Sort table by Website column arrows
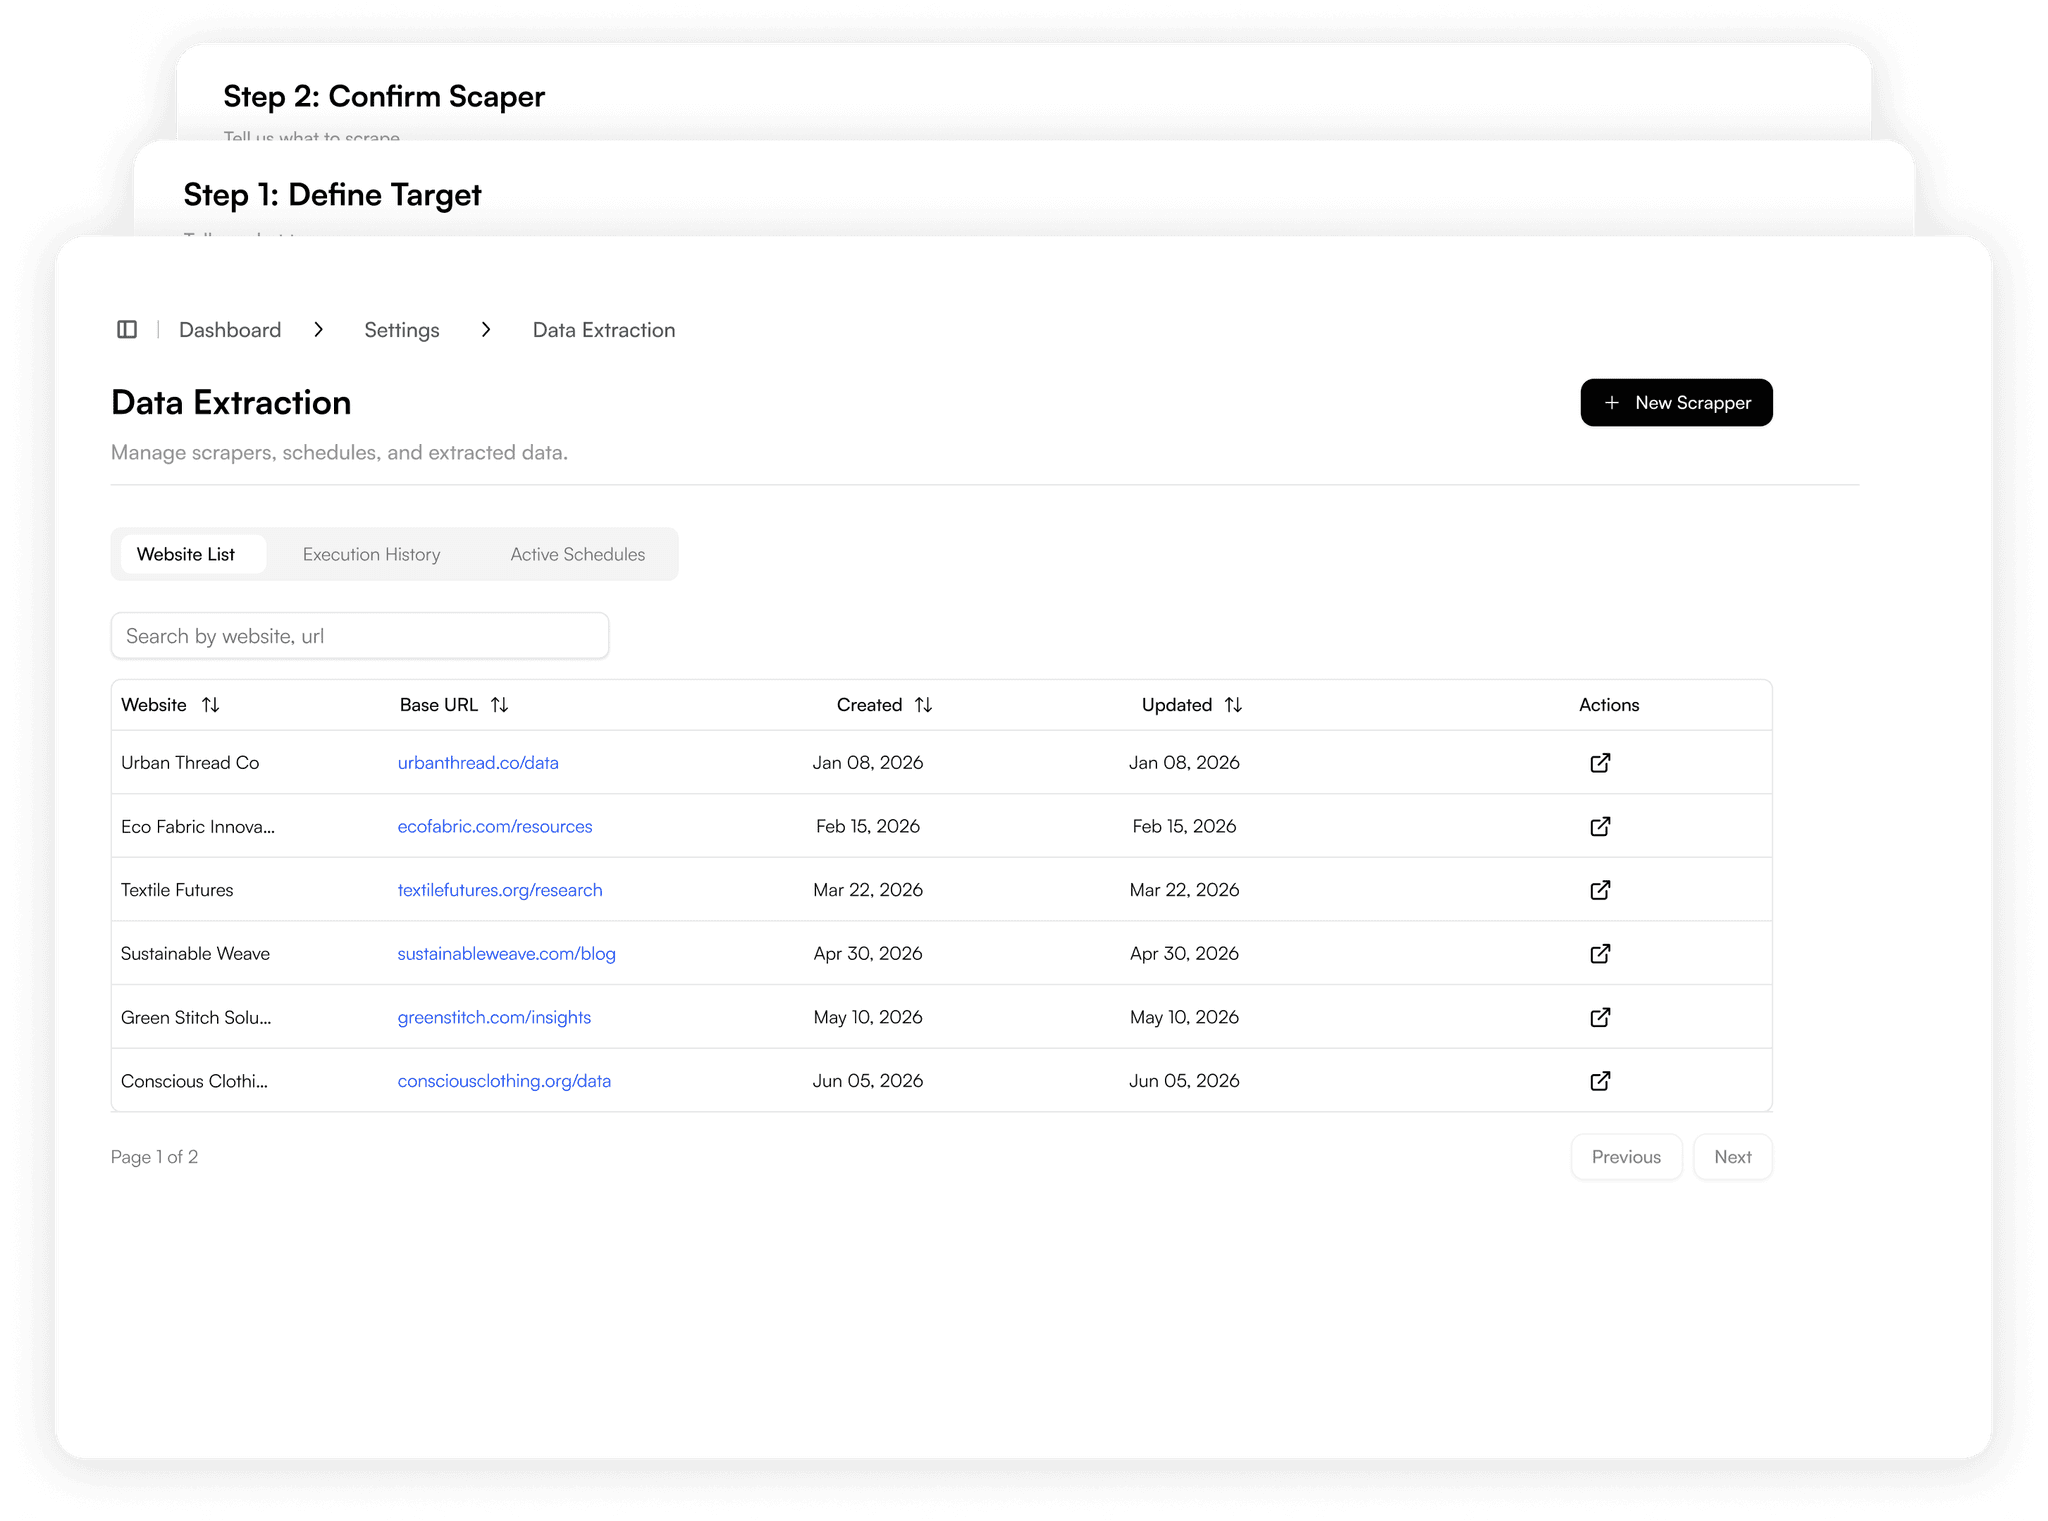This screenshot has width=2048, height=1521. (210, 705)
